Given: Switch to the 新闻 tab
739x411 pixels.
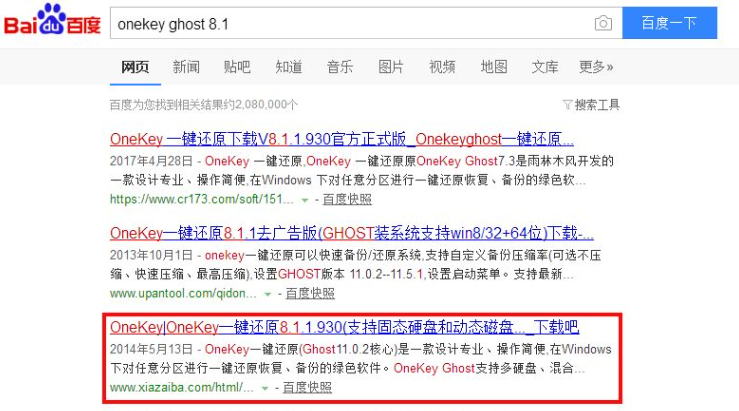Looking at the screenshot, I should click(186, 67).
